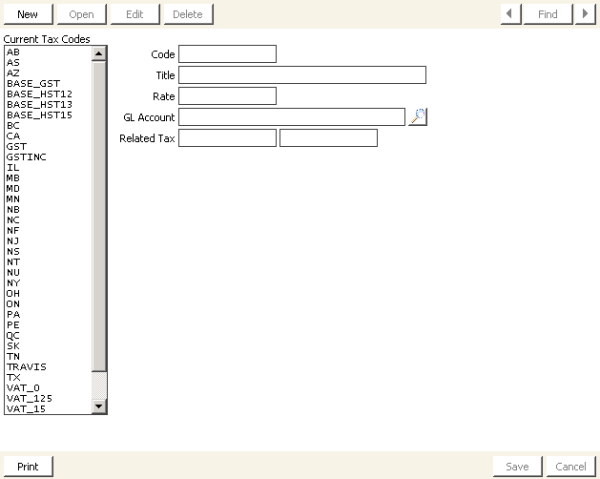Image resolution: width=600 pixels, height=479 pixels.
Task: Select tax code OH
Action: pos(48,293)
